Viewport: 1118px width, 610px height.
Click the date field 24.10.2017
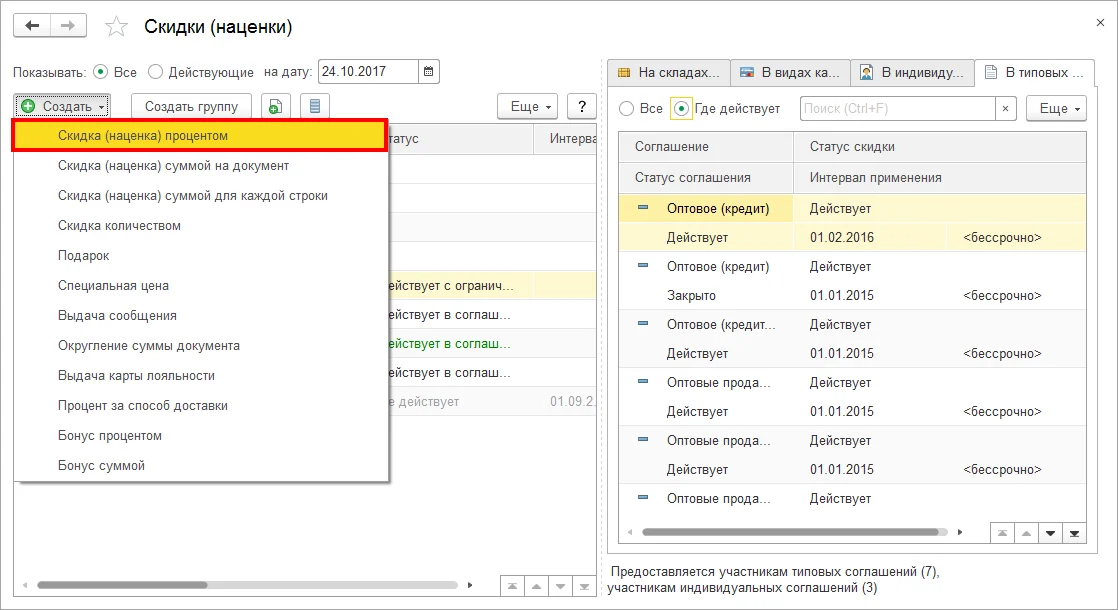pos(368,71)
